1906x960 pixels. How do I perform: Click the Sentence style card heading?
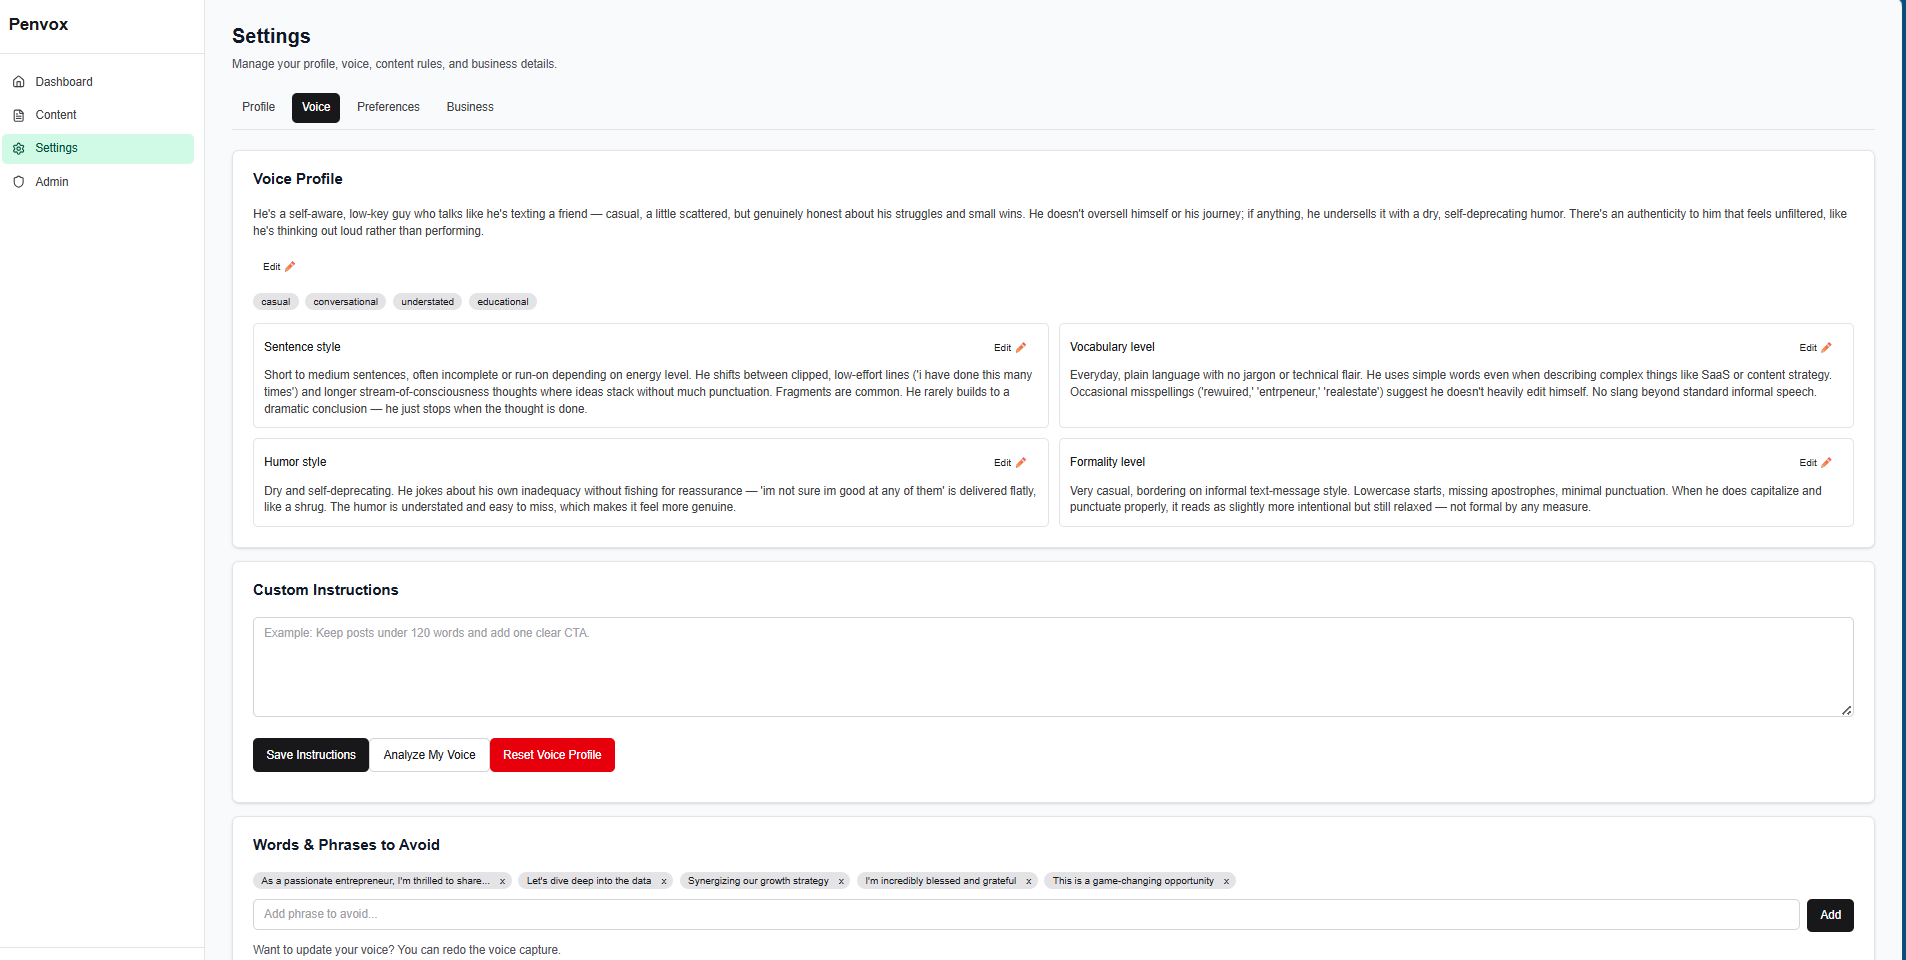pos(302,347)
